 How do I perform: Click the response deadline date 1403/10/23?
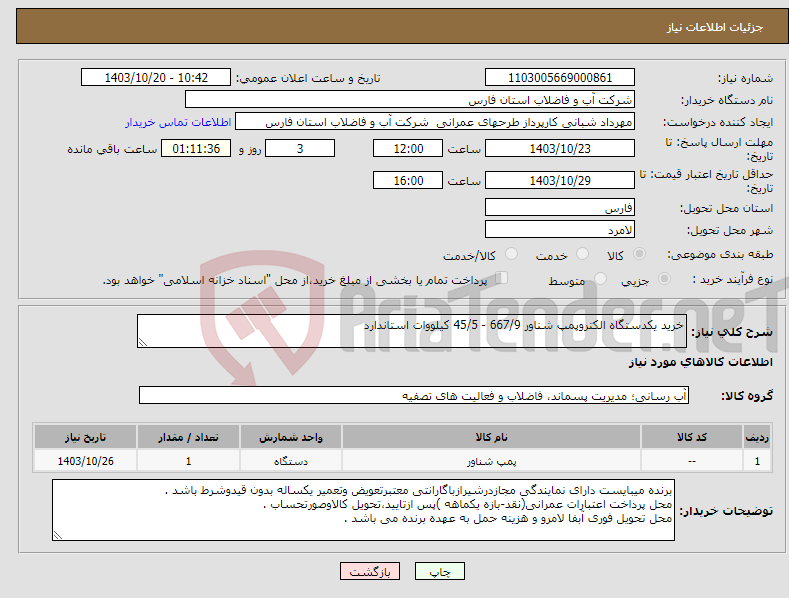pos(560,148)
